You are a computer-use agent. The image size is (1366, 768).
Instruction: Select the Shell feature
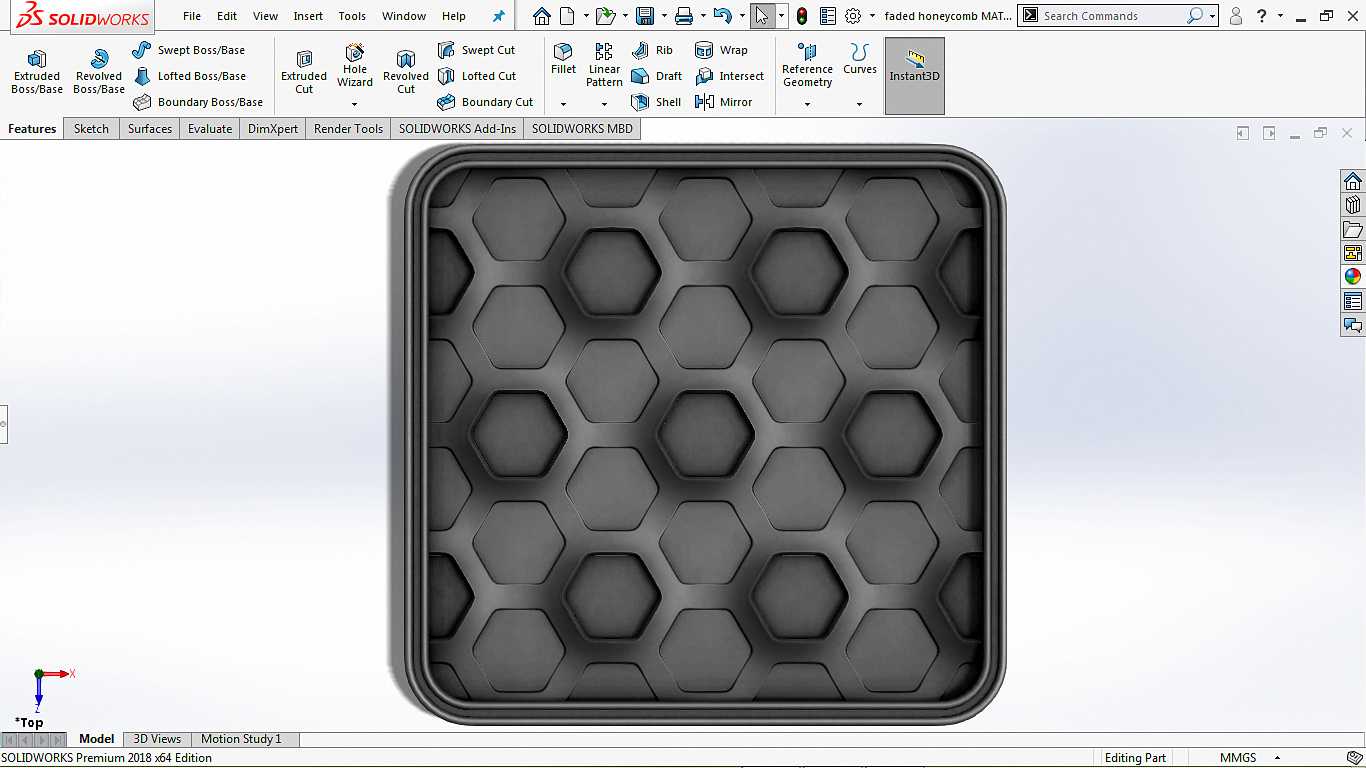(x=656, y=102)
